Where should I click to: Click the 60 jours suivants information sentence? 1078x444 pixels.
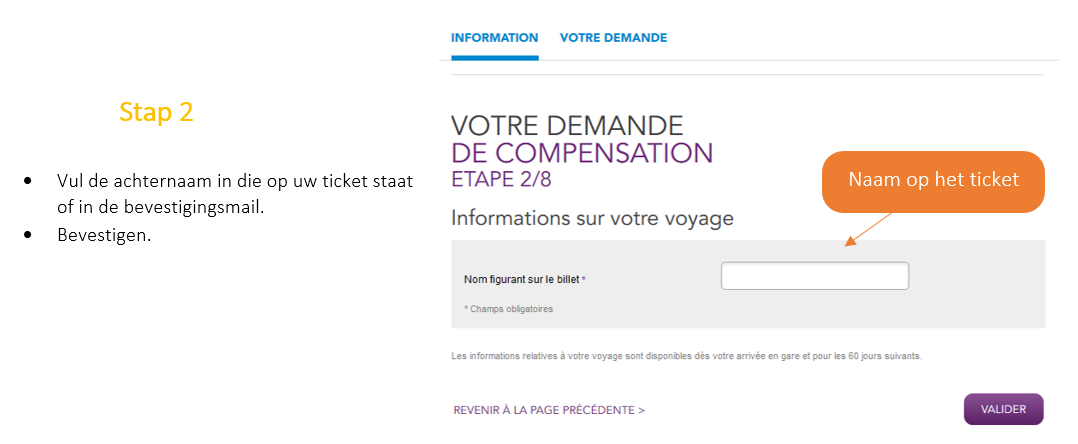click(685, 355)
